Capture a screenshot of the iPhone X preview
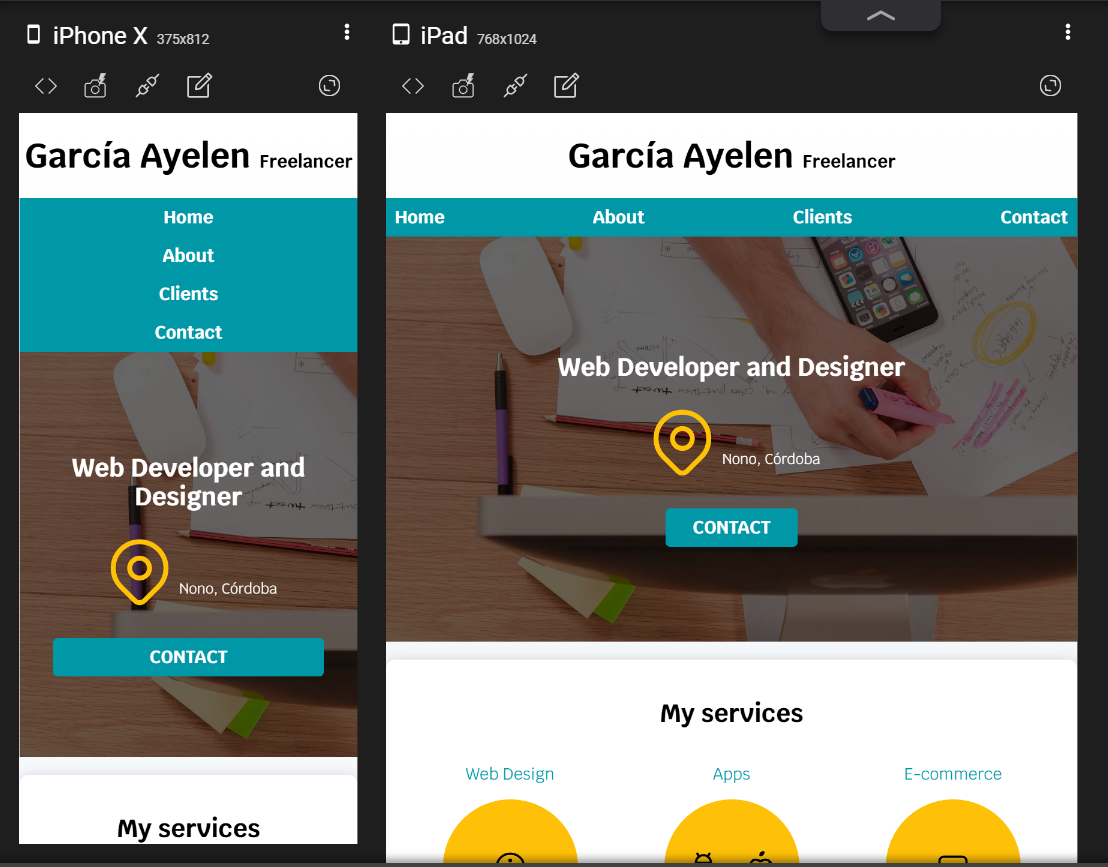 point(95,86)
